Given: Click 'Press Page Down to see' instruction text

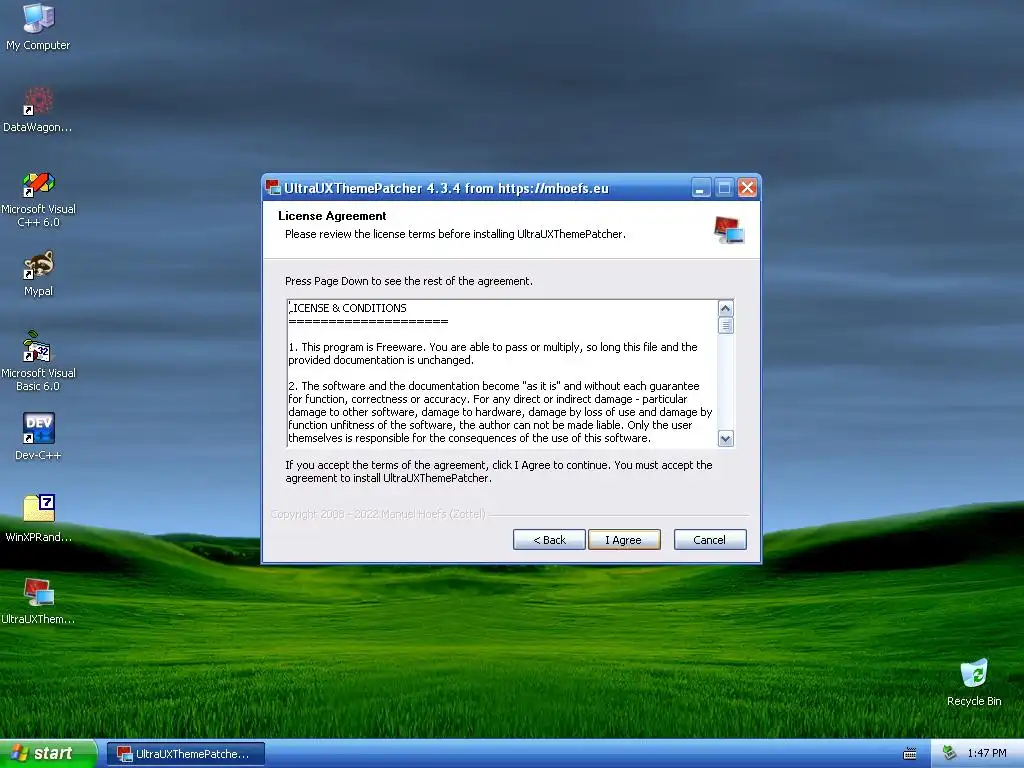Looking at the screenshot, I should click(409, 281).
